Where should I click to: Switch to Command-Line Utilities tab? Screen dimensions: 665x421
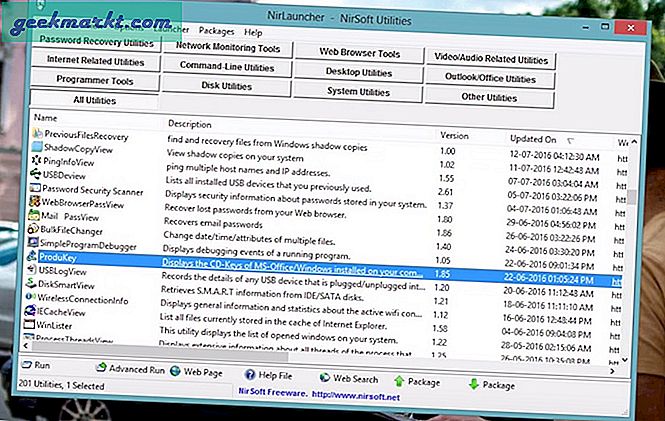point(227,67)
